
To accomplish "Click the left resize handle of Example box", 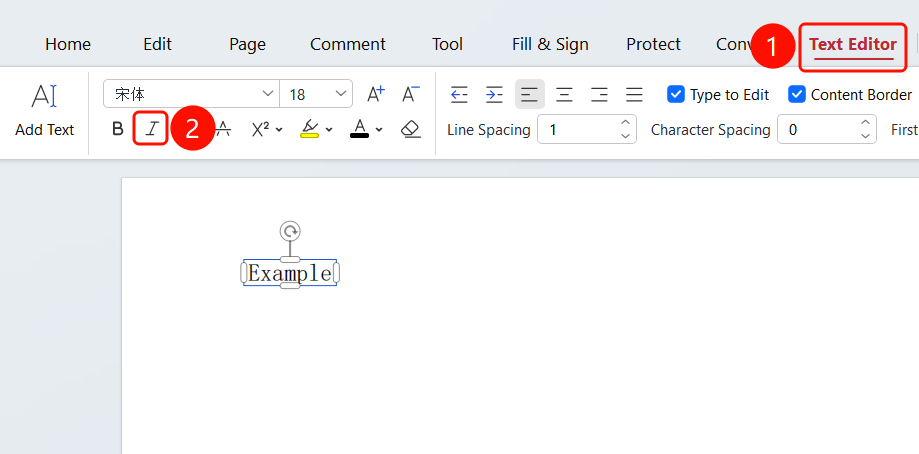I will click(244, 273).
